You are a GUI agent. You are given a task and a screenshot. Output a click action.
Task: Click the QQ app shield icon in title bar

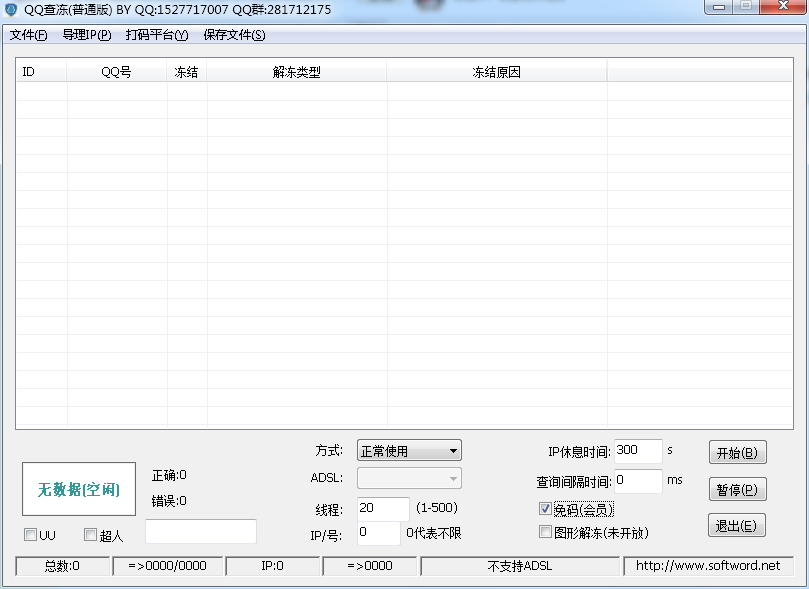pyautogui.click(x=11, y=9)
